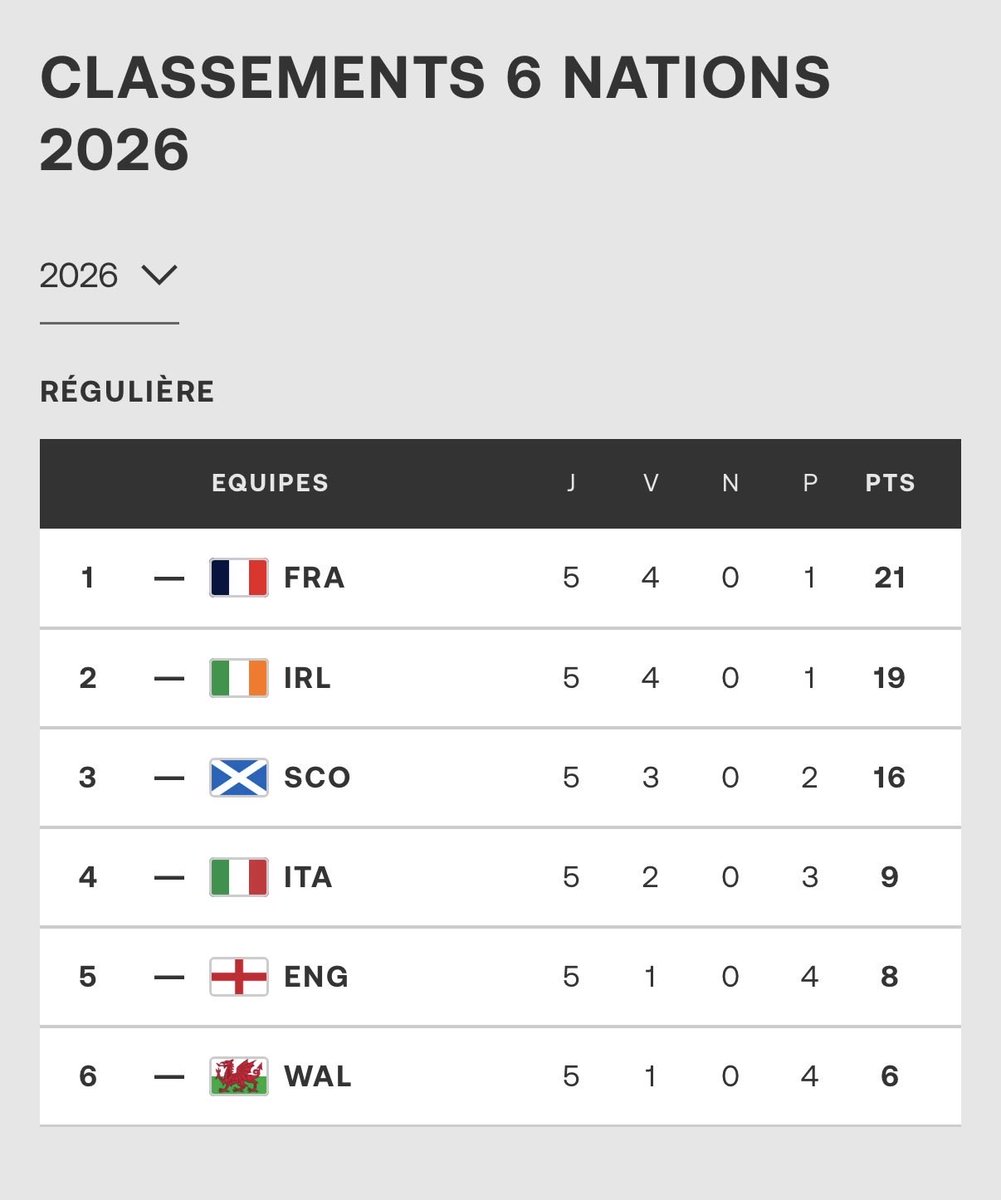The image size is (1001, 1200).
Task: Click the position dash beside ITA
Action: point(170,877)
